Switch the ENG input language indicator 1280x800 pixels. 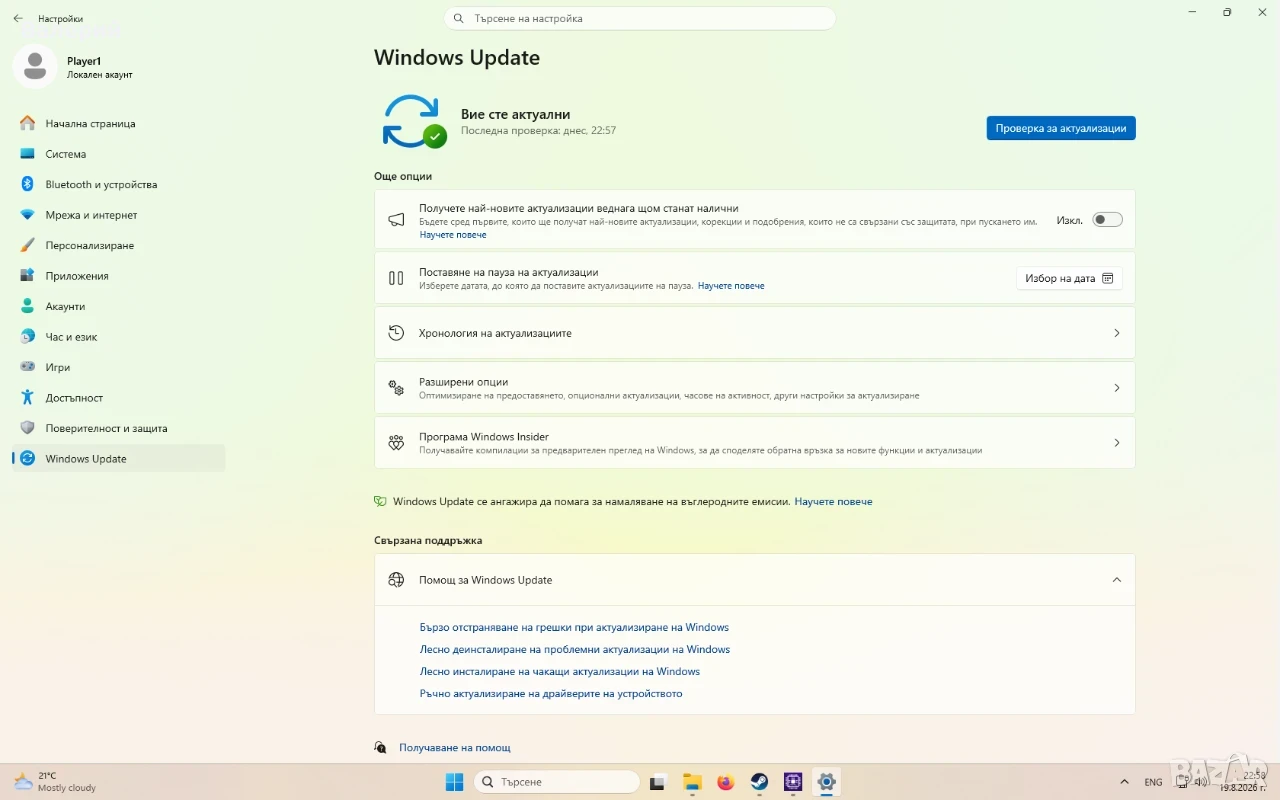click(1153, 782)
